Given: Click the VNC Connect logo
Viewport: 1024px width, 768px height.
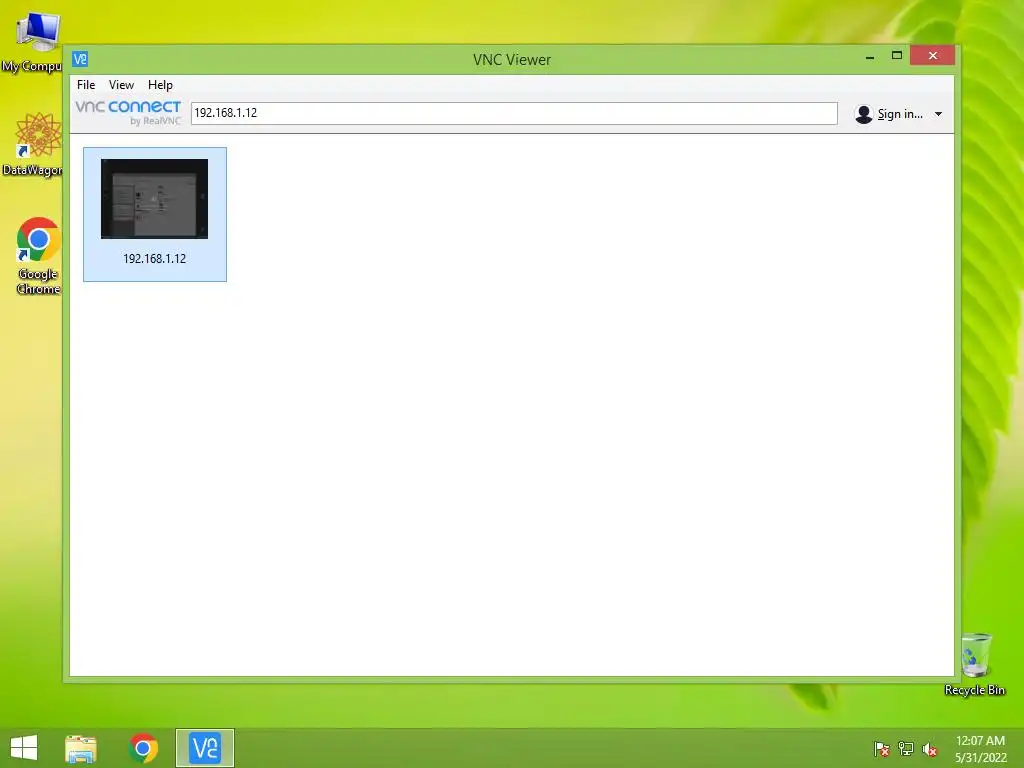Looking at the screenshot, I should [x=128, y=112].
